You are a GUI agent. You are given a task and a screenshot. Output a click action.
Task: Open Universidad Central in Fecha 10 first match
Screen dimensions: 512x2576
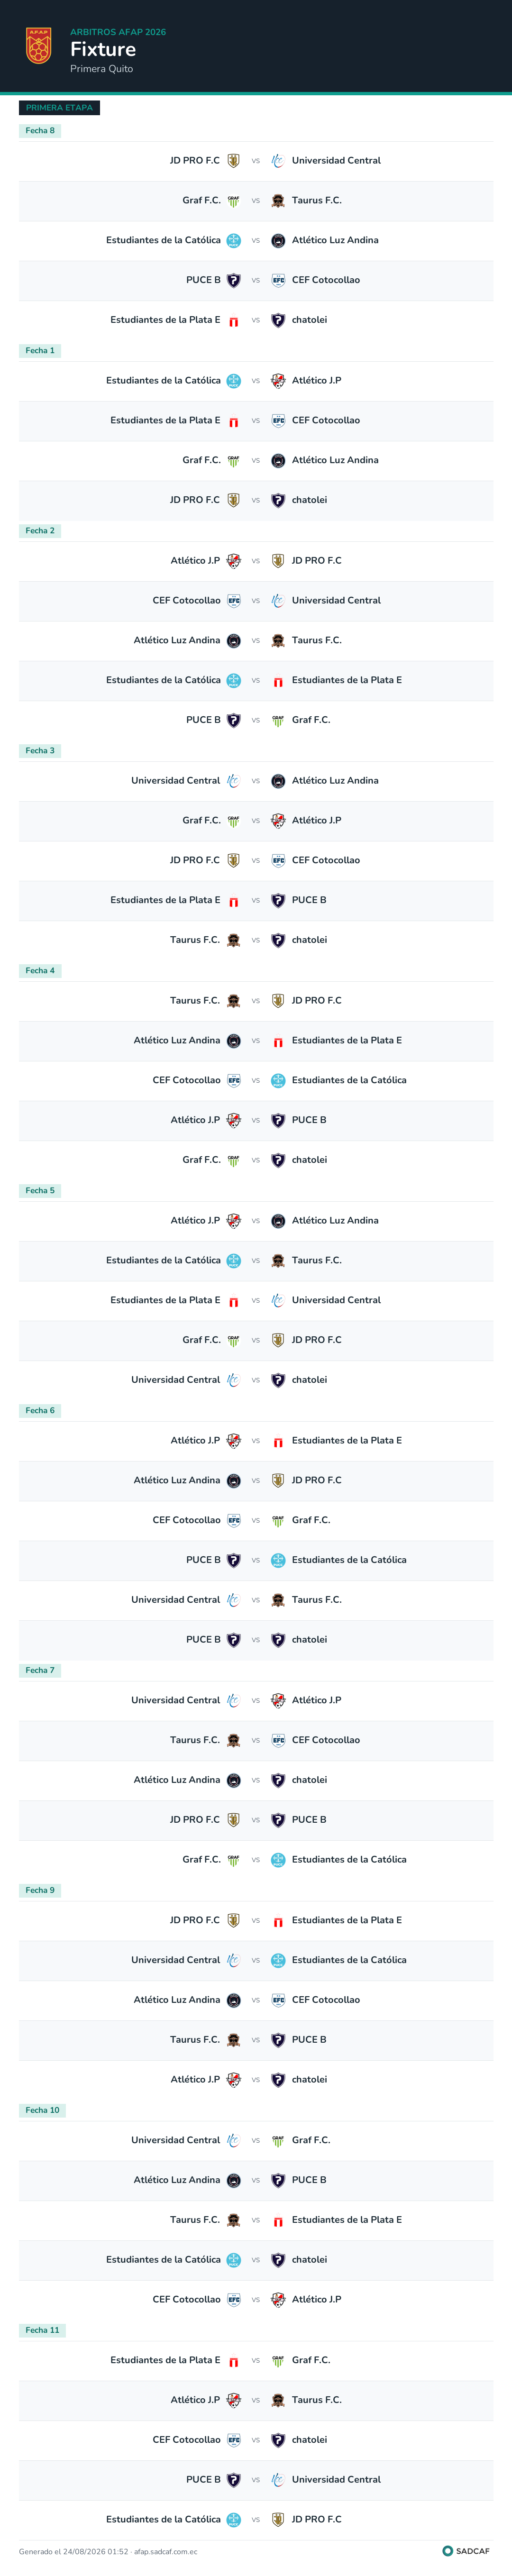pos(175,2140)
